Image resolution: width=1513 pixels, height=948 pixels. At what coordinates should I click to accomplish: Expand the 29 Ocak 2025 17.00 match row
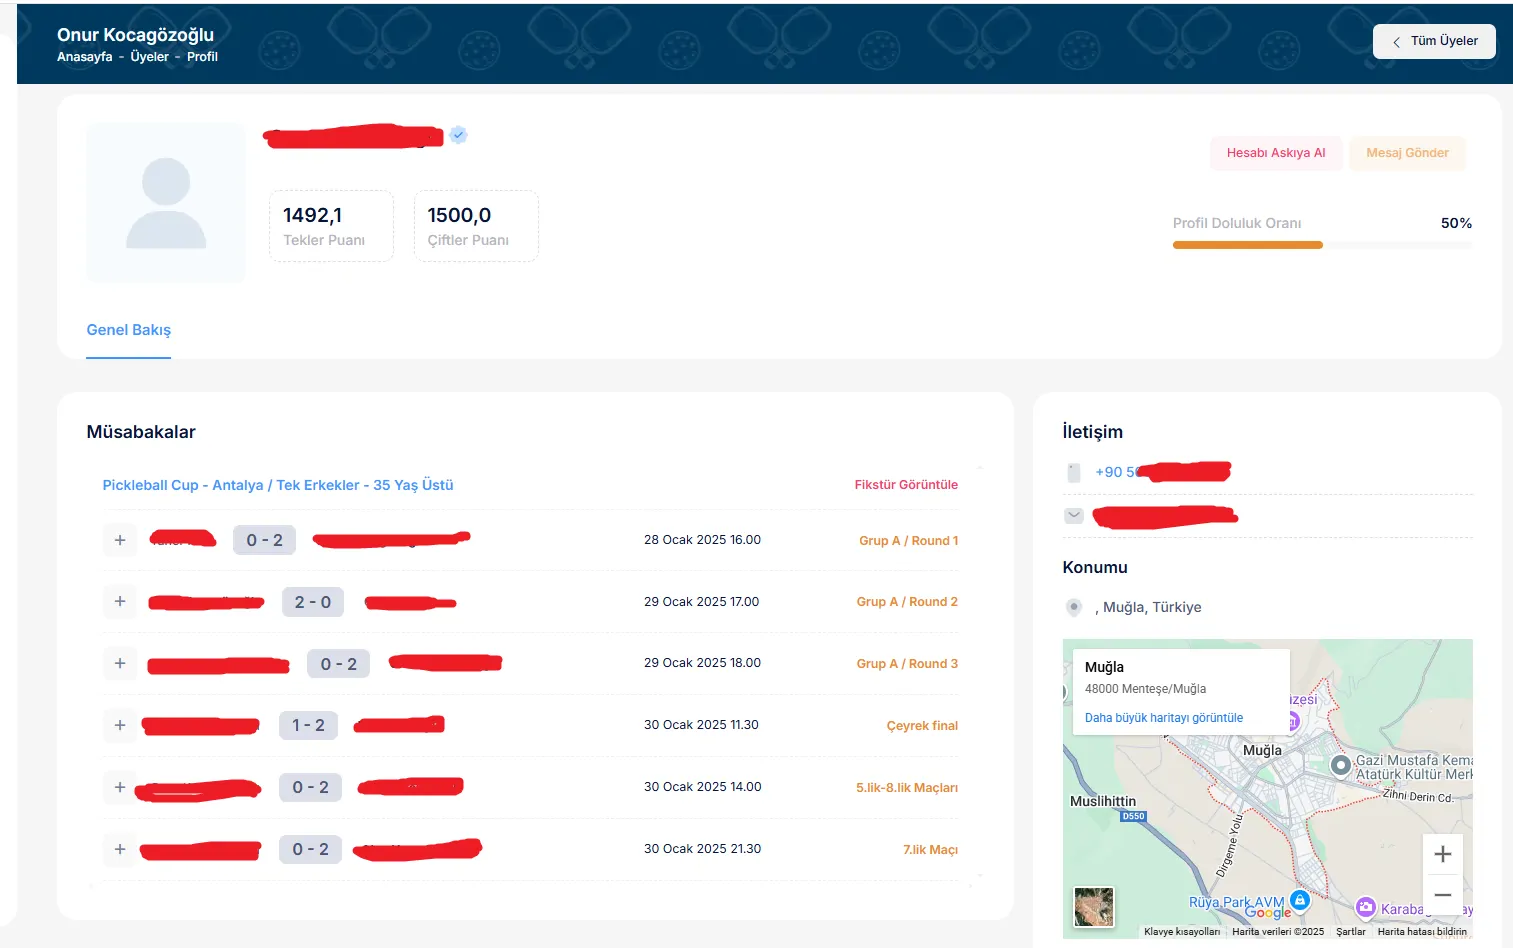120,602
